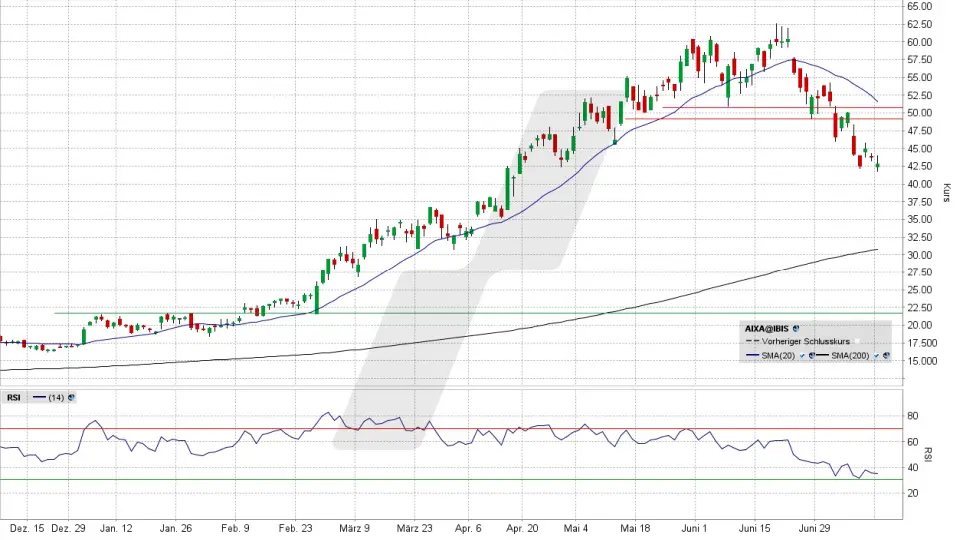Click the 57.50 price axis label
The image size is (960, 540).
[920, 59]
